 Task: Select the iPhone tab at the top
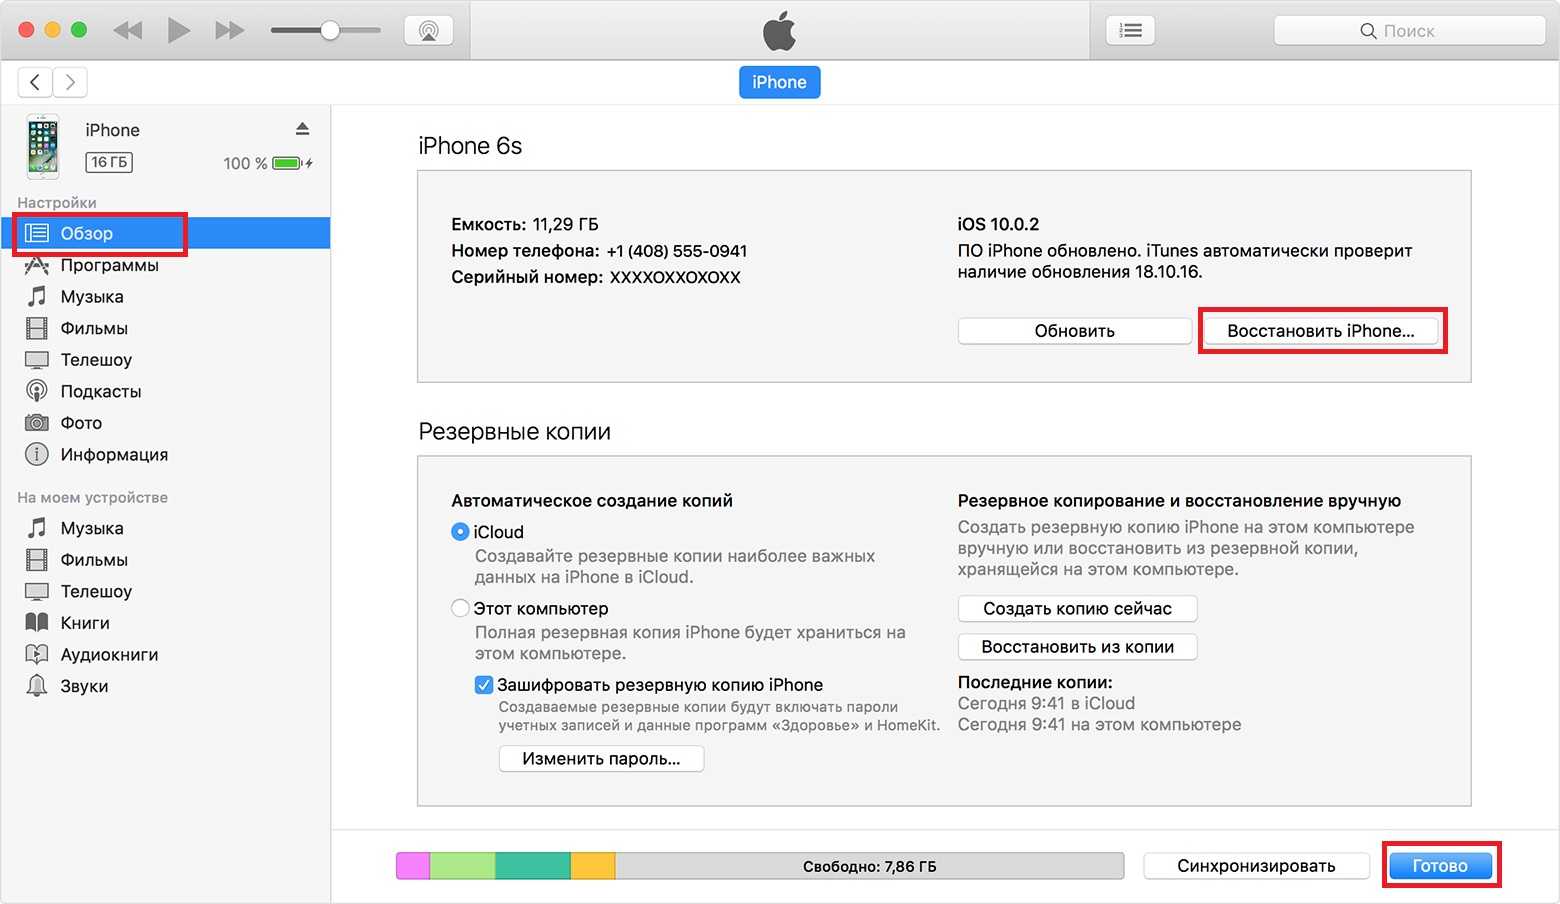(779, 82)
